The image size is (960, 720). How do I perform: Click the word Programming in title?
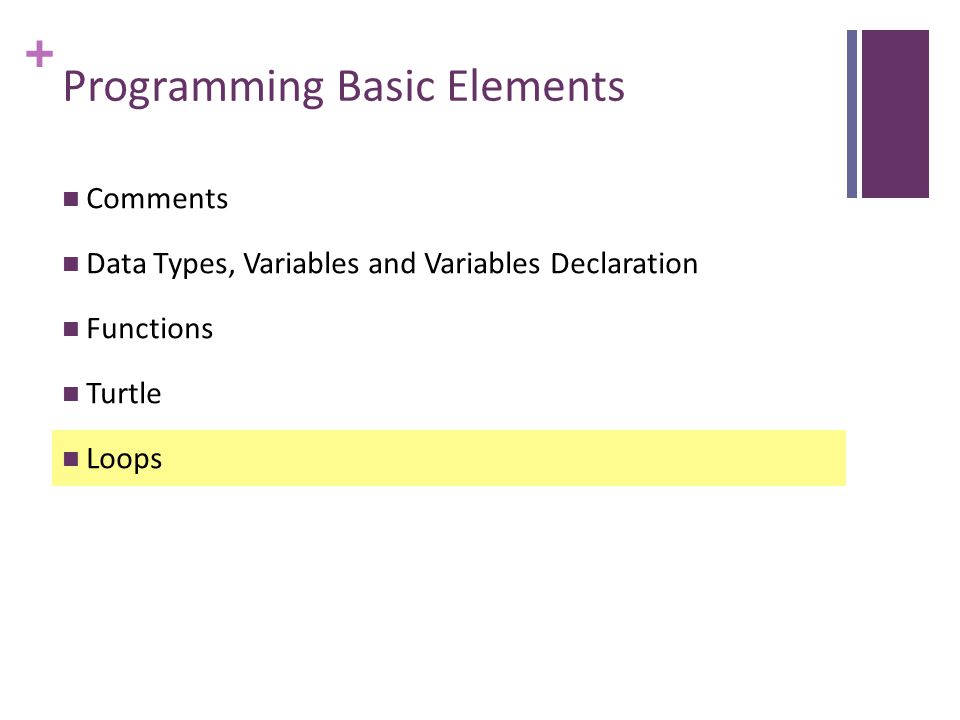tap(193, 88)
